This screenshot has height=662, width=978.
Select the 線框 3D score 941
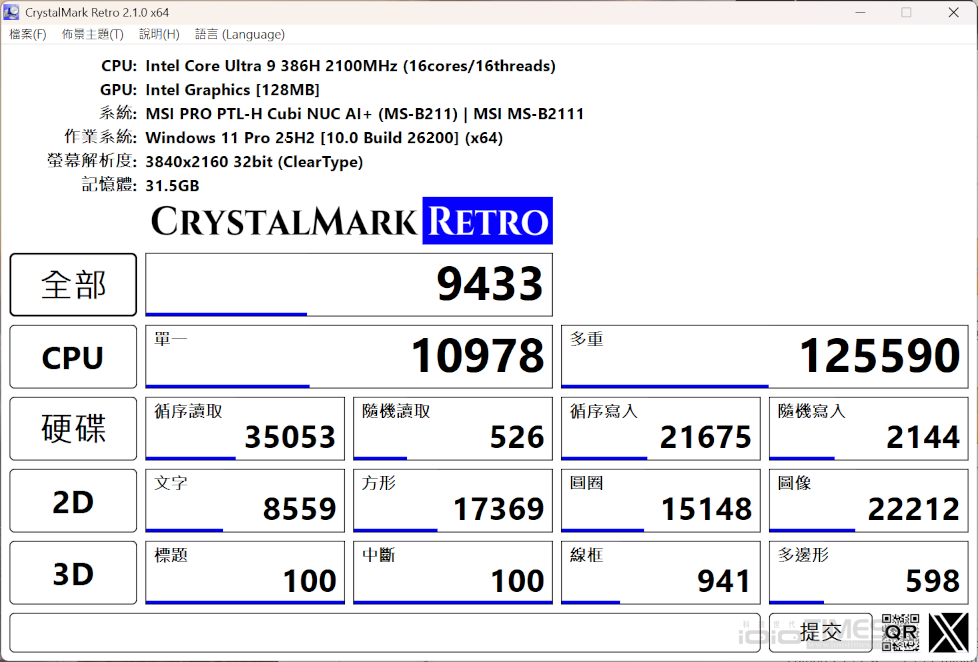(x=661, y=573)
